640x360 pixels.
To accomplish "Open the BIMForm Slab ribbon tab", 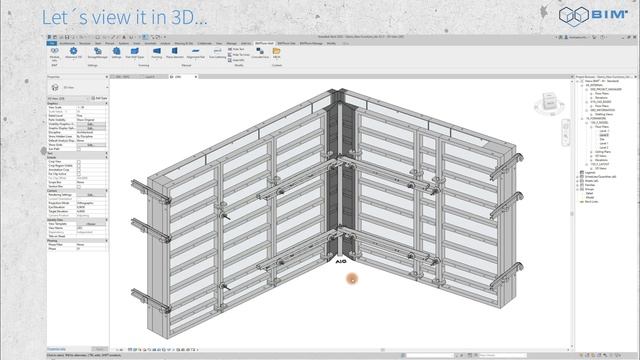I will click(x=287, y=43).
